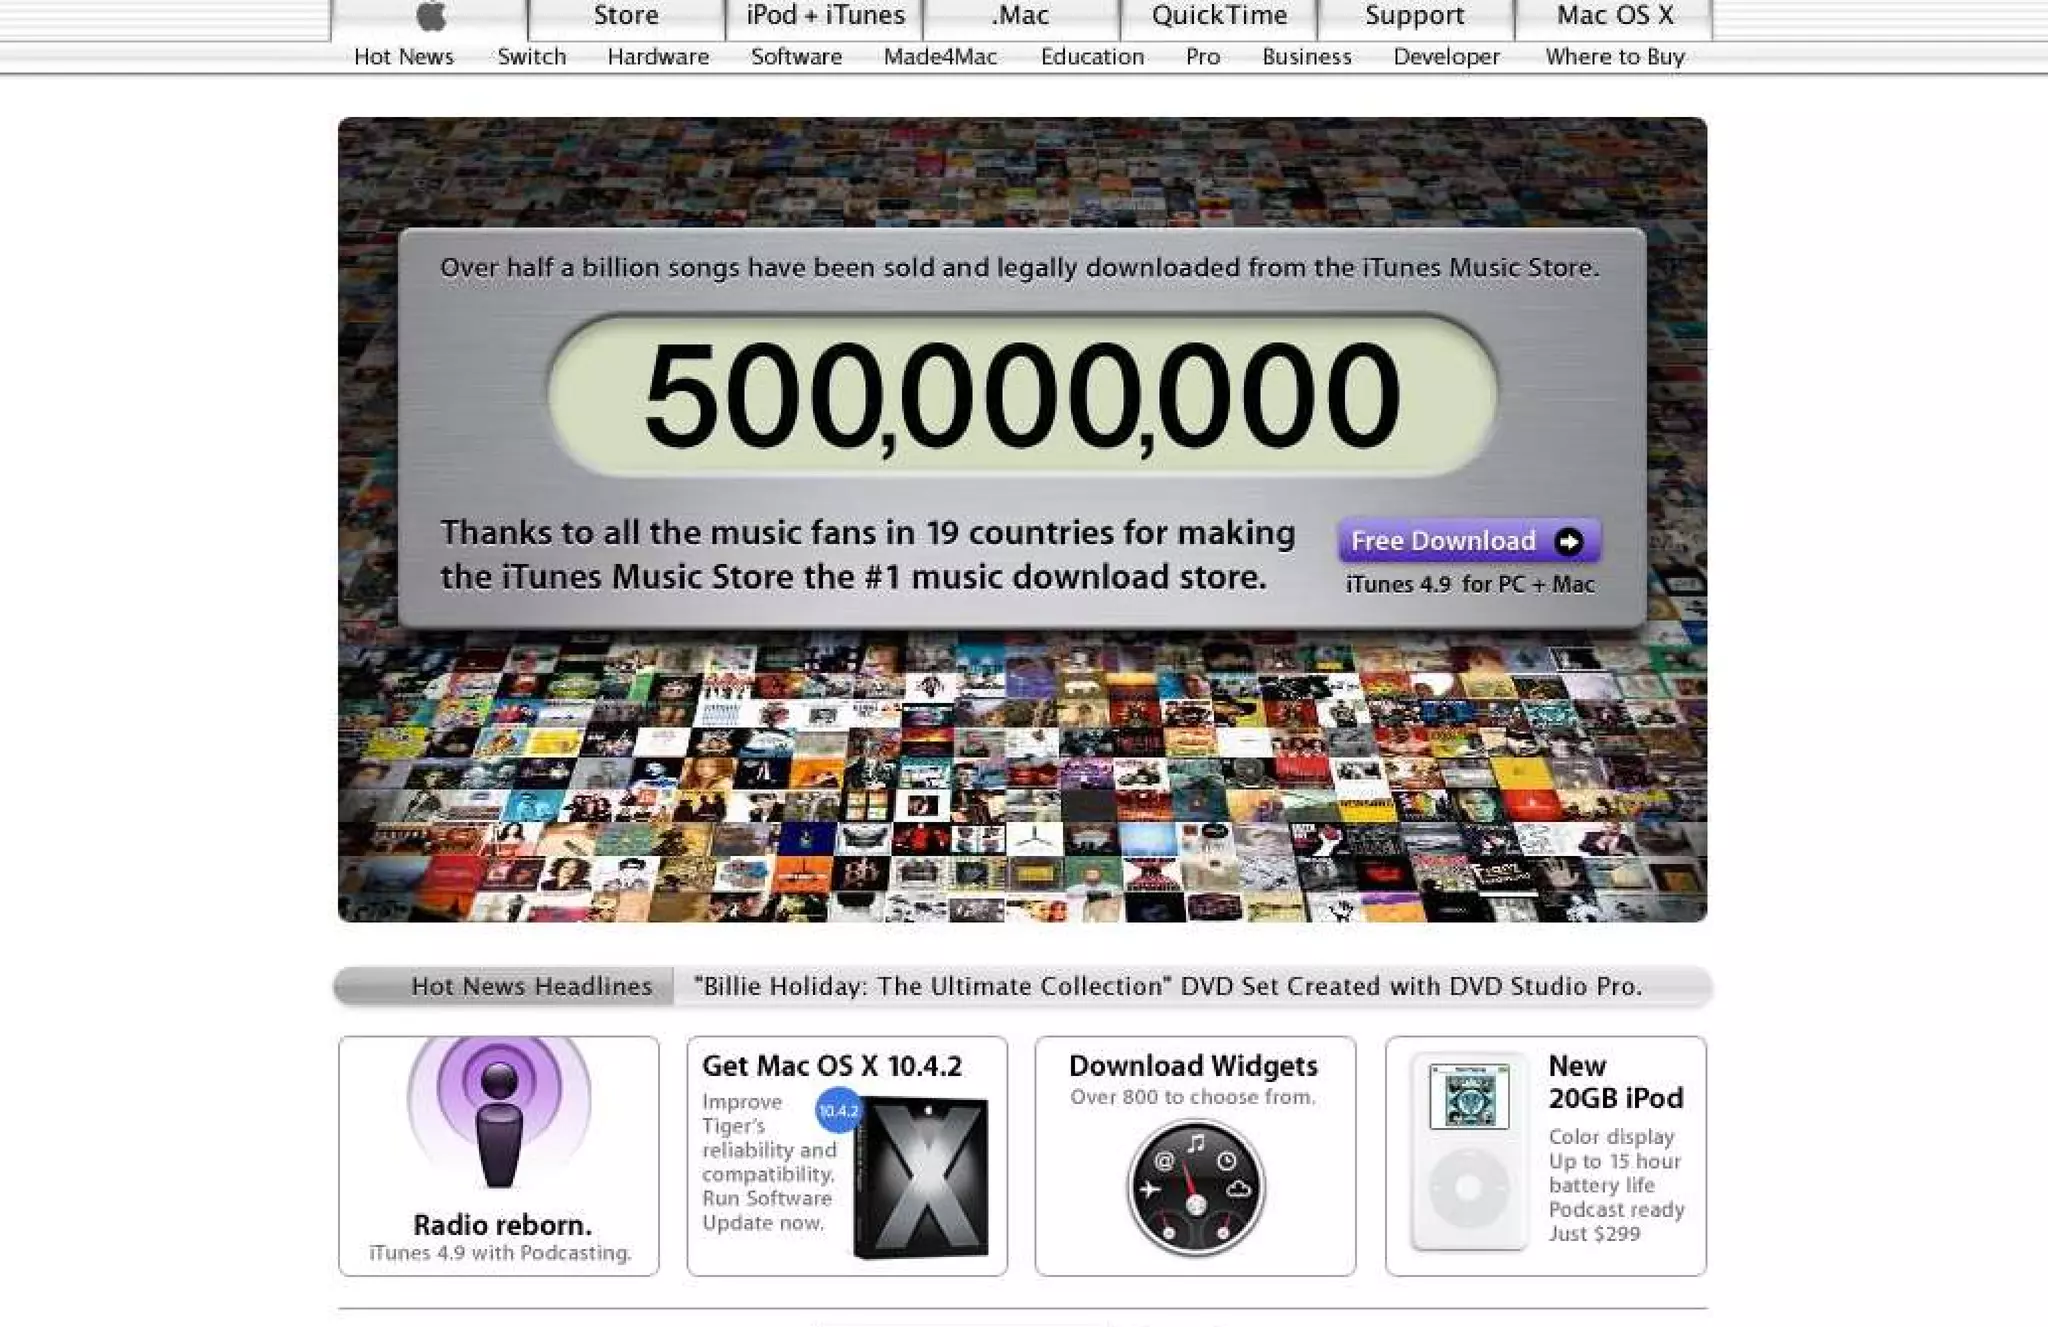Click the Free Download button

pos(1469,541)
